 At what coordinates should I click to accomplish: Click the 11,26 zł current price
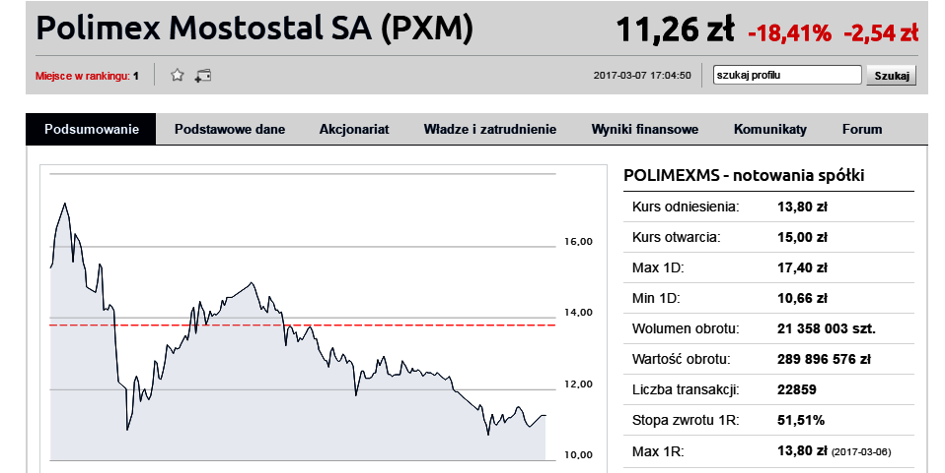point(676,30)
